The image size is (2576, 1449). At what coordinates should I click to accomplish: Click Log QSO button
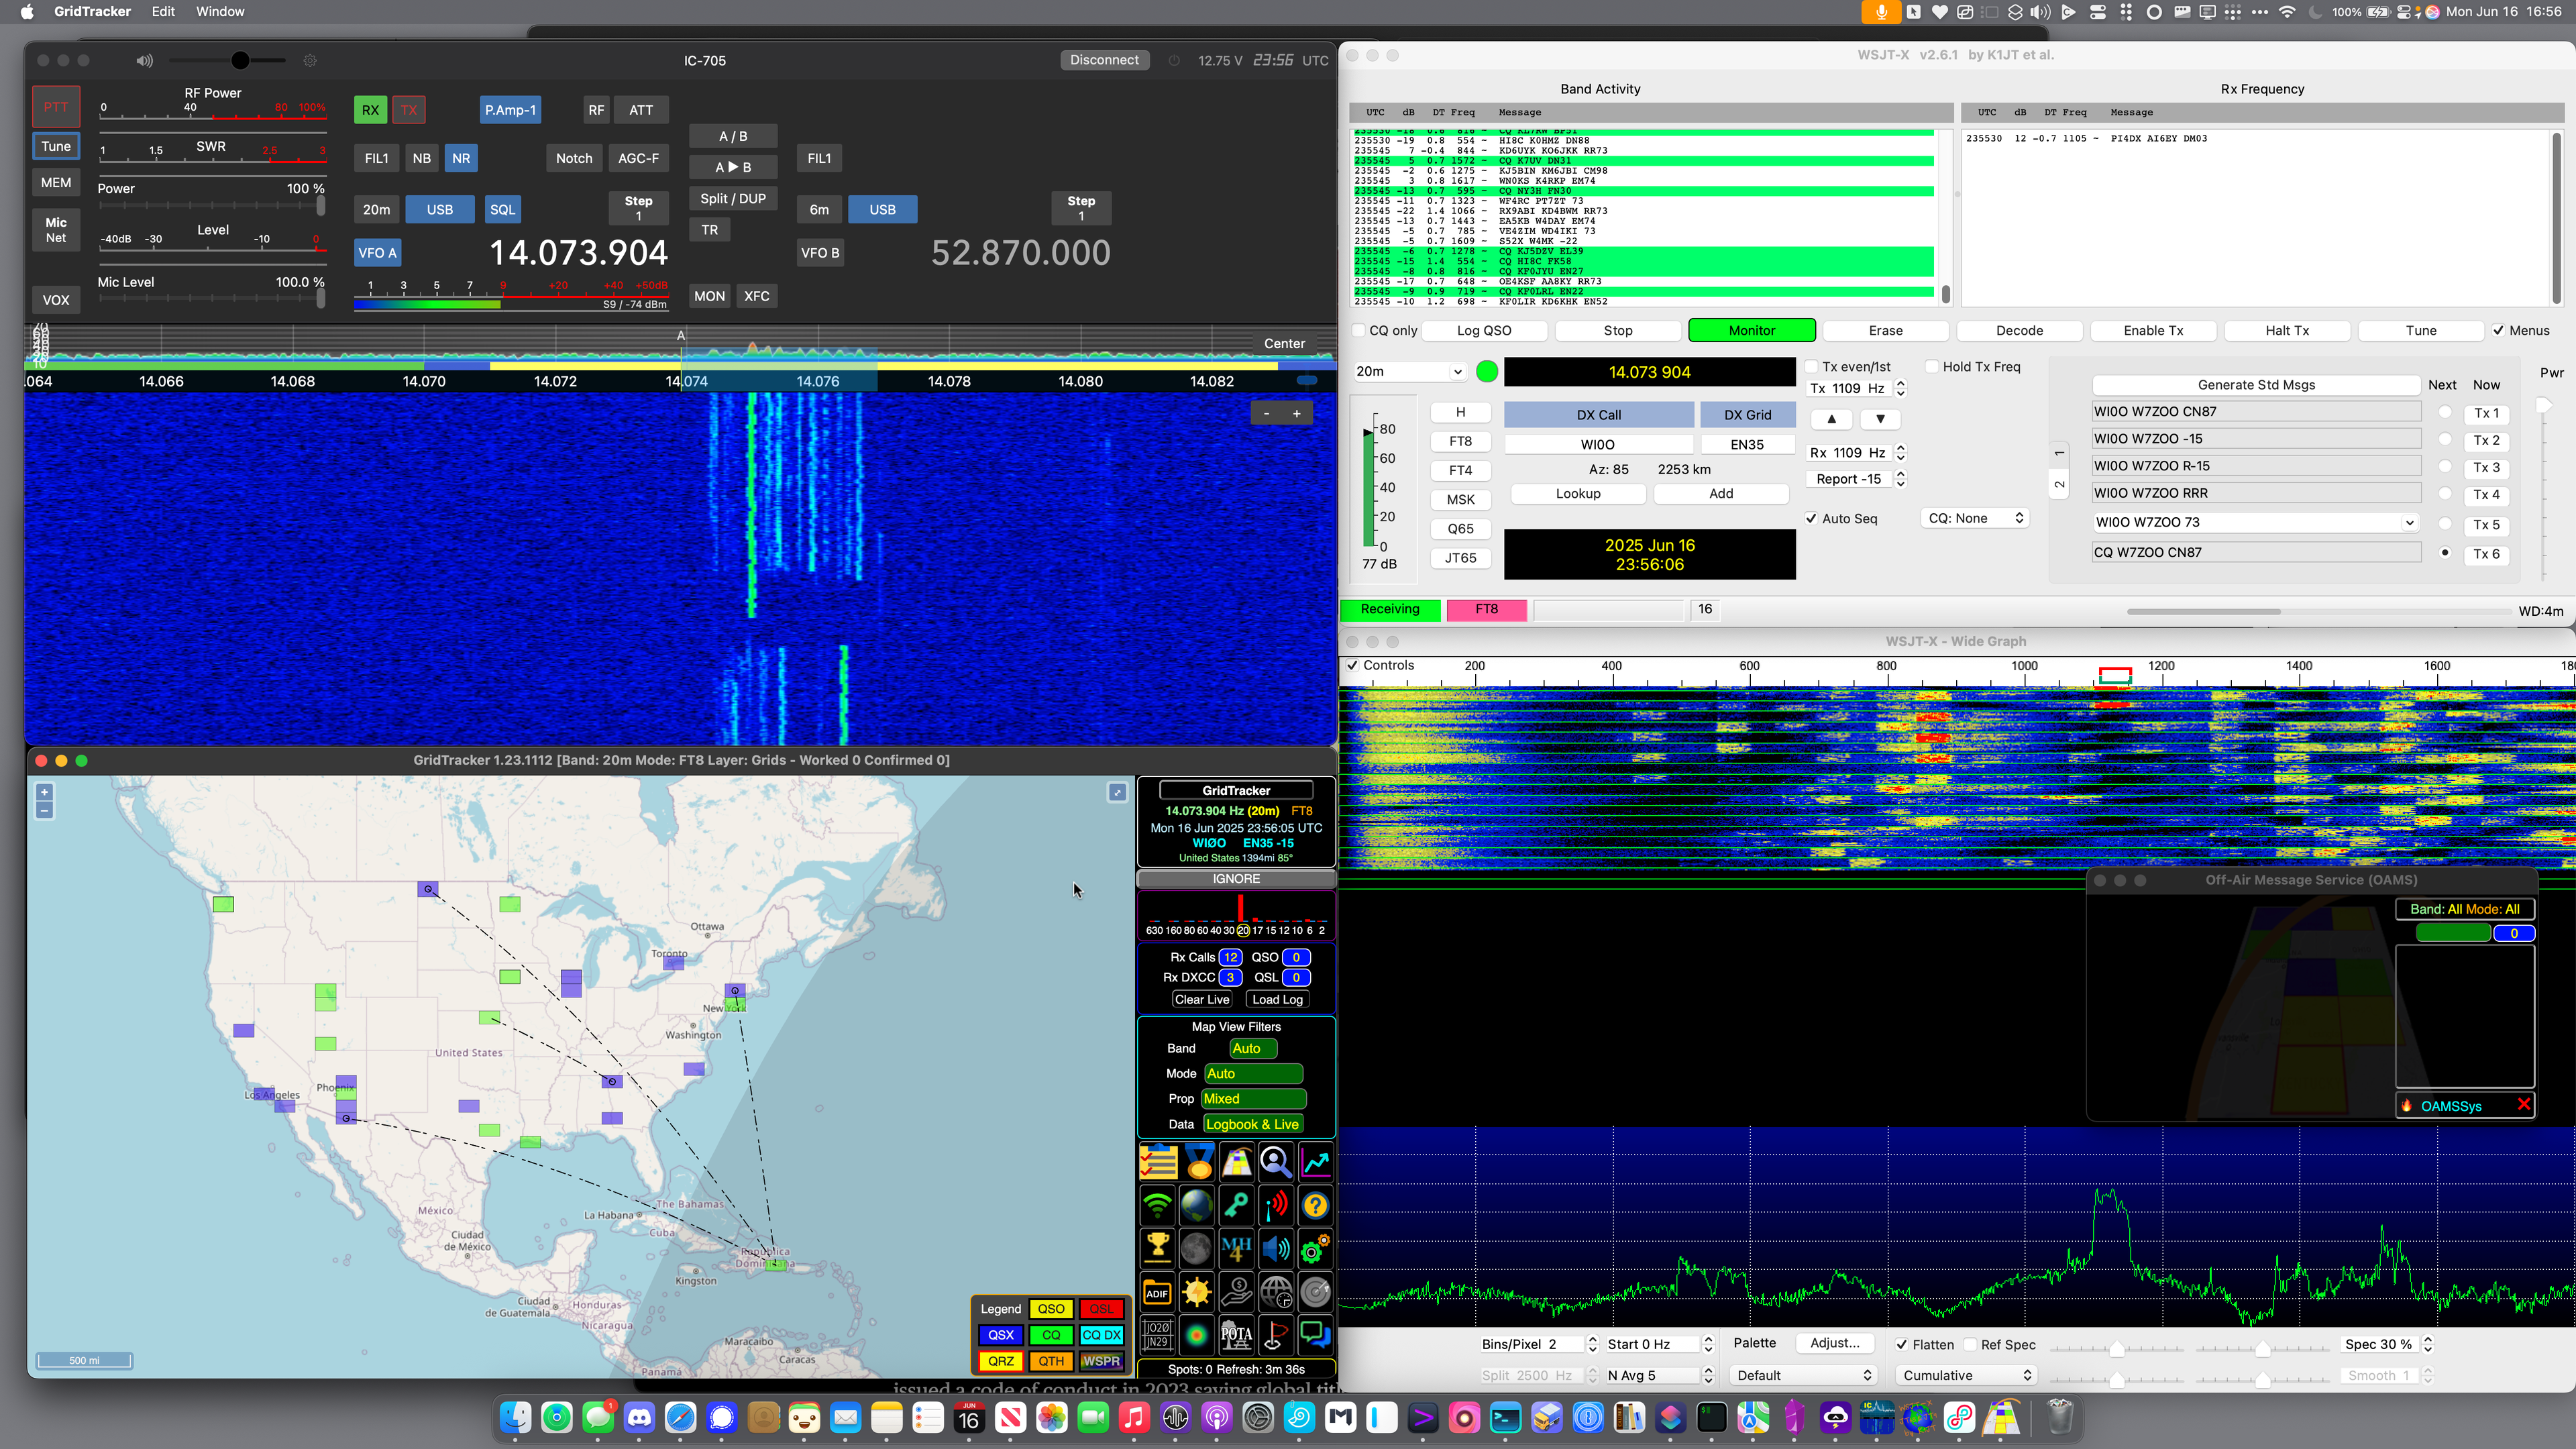1484,330
